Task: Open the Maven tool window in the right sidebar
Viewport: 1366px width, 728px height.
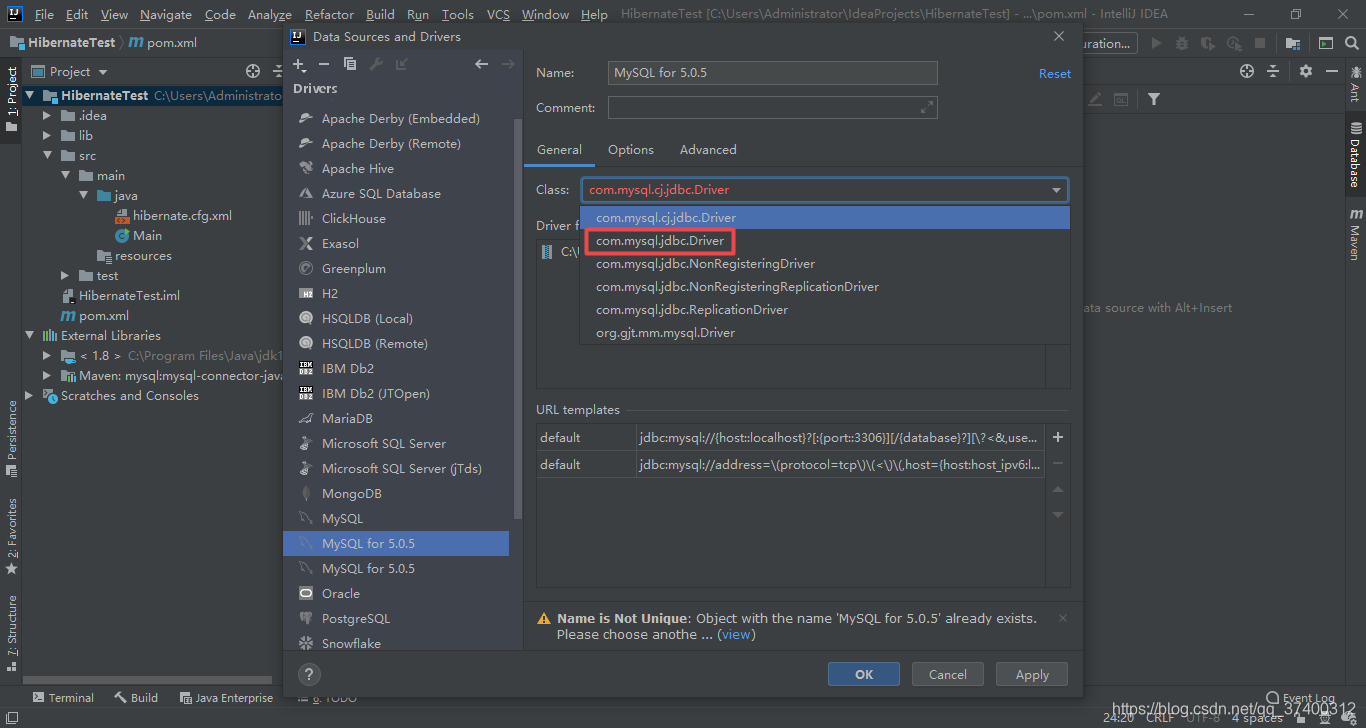Action: click(1355, 234)
